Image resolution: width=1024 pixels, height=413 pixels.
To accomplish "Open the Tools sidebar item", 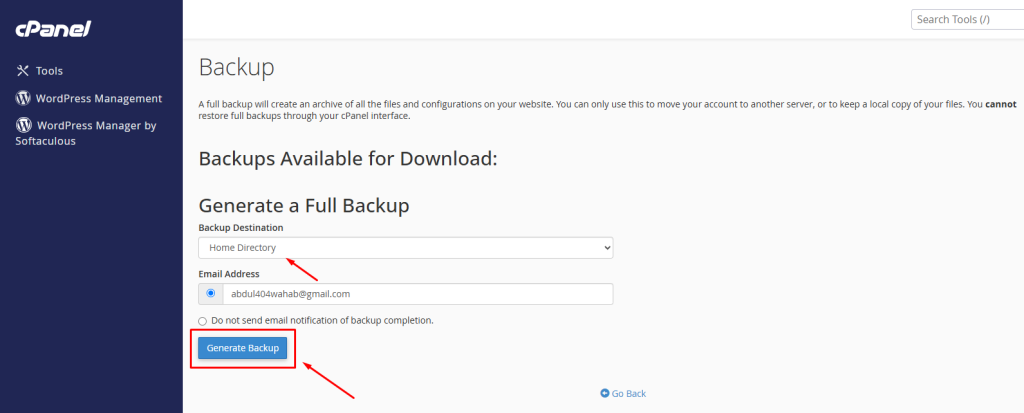I will coord(49,71).
